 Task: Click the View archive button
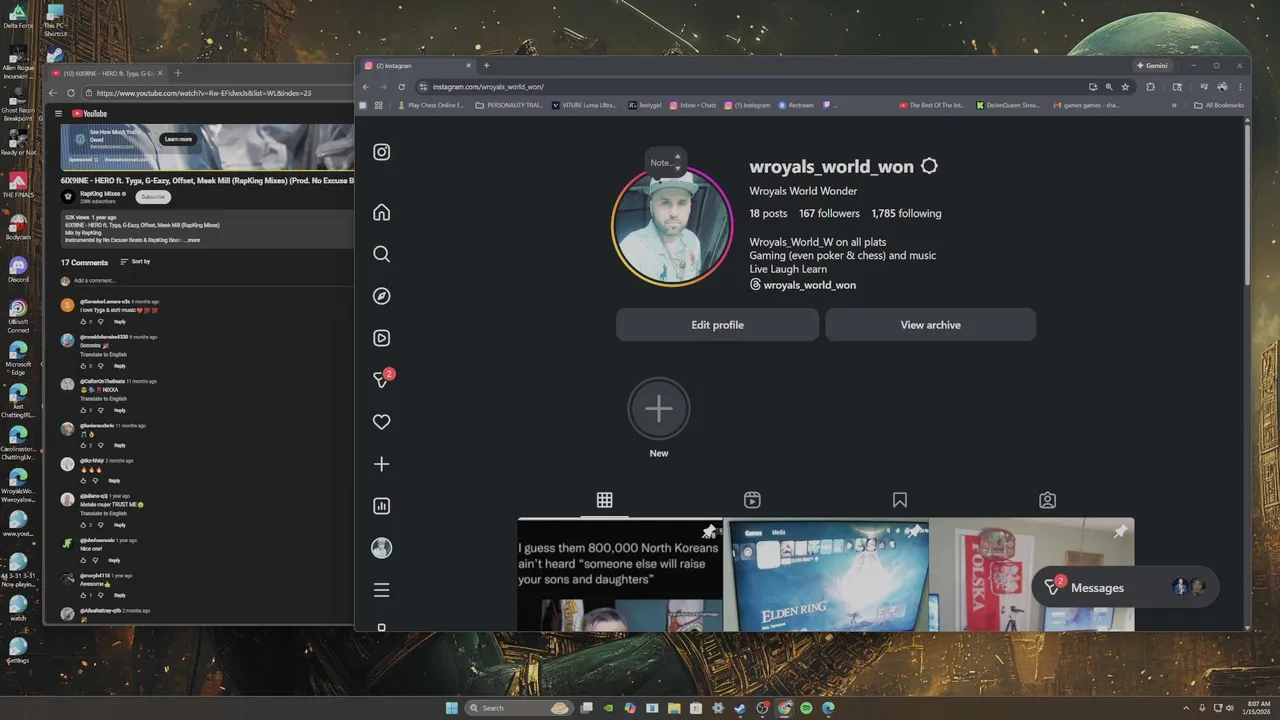pos(930,325)
